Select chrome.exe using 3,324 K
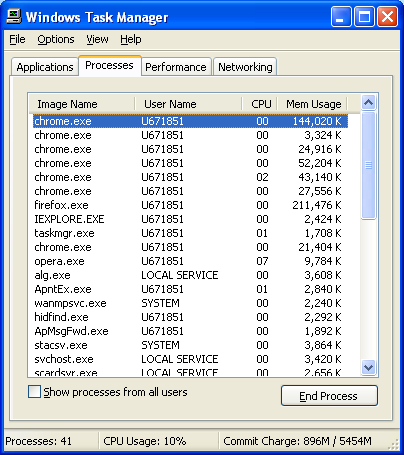This screenshot has width=404, height=455. [190, 135]
